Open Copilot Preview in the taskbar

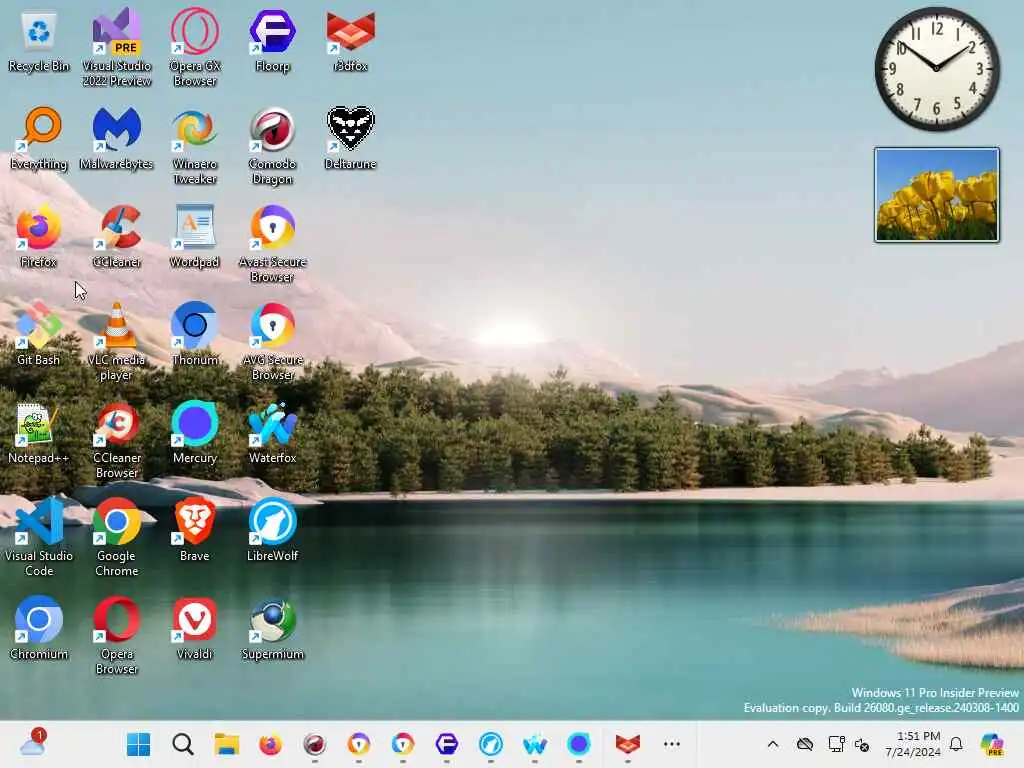coord(992,744)
